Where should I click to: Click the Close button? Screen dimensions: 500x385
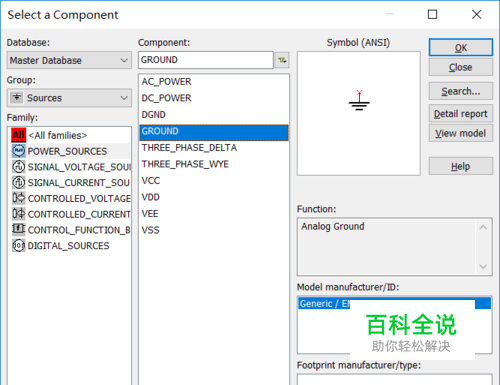(461, 67)
